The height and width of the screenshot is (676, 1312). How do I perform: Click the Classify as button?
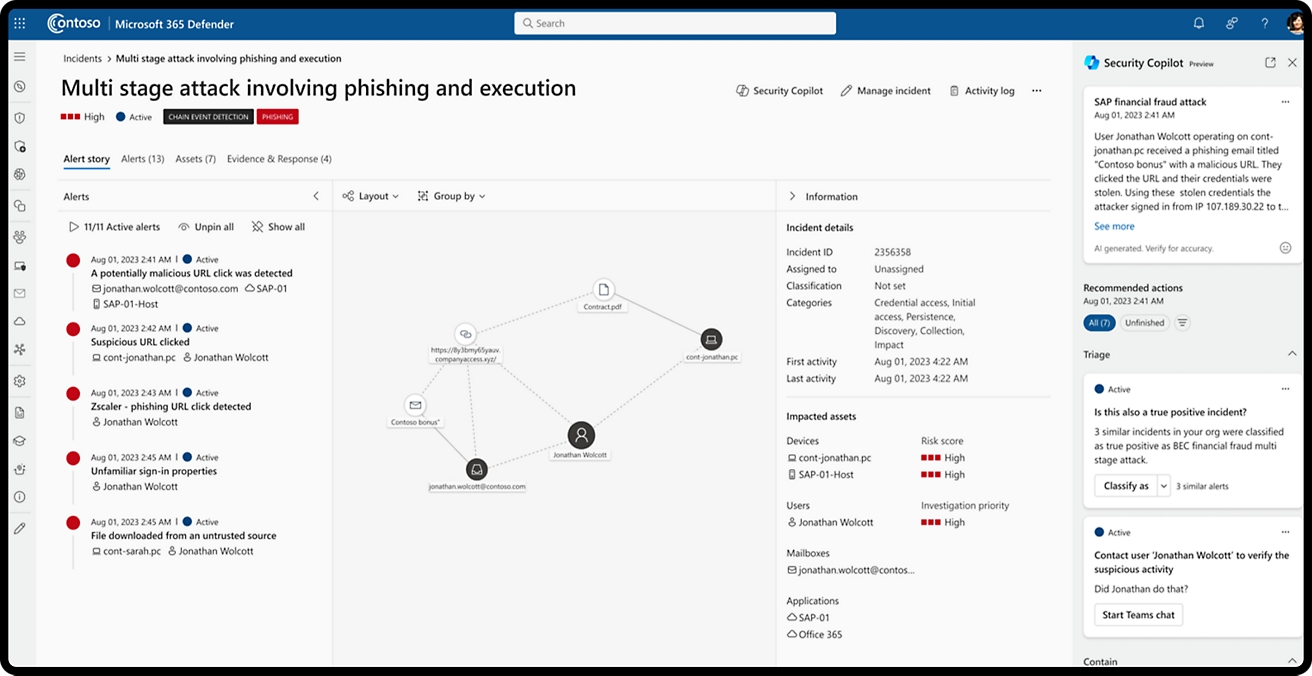pos(1125,486)
